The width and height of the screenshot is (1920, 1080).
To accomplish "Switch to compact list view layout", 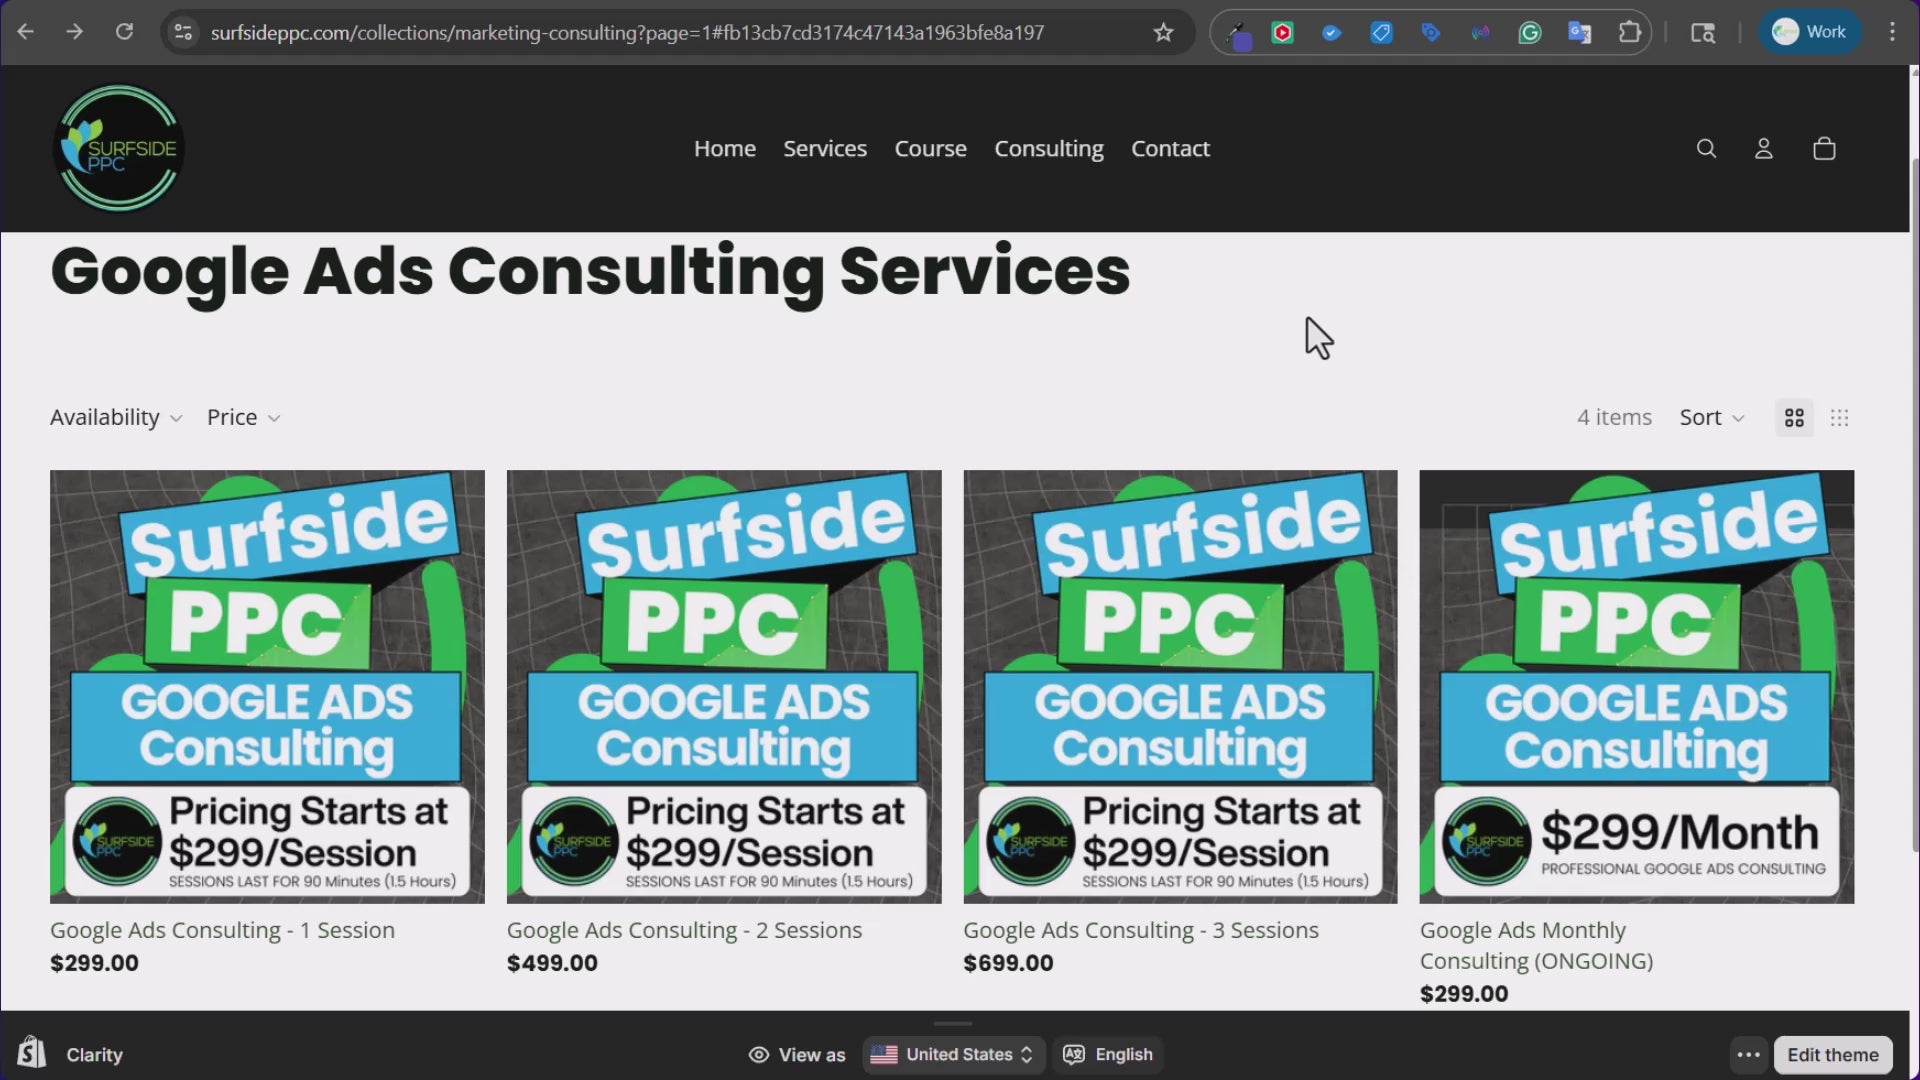I will click(x=1840, y=417).
